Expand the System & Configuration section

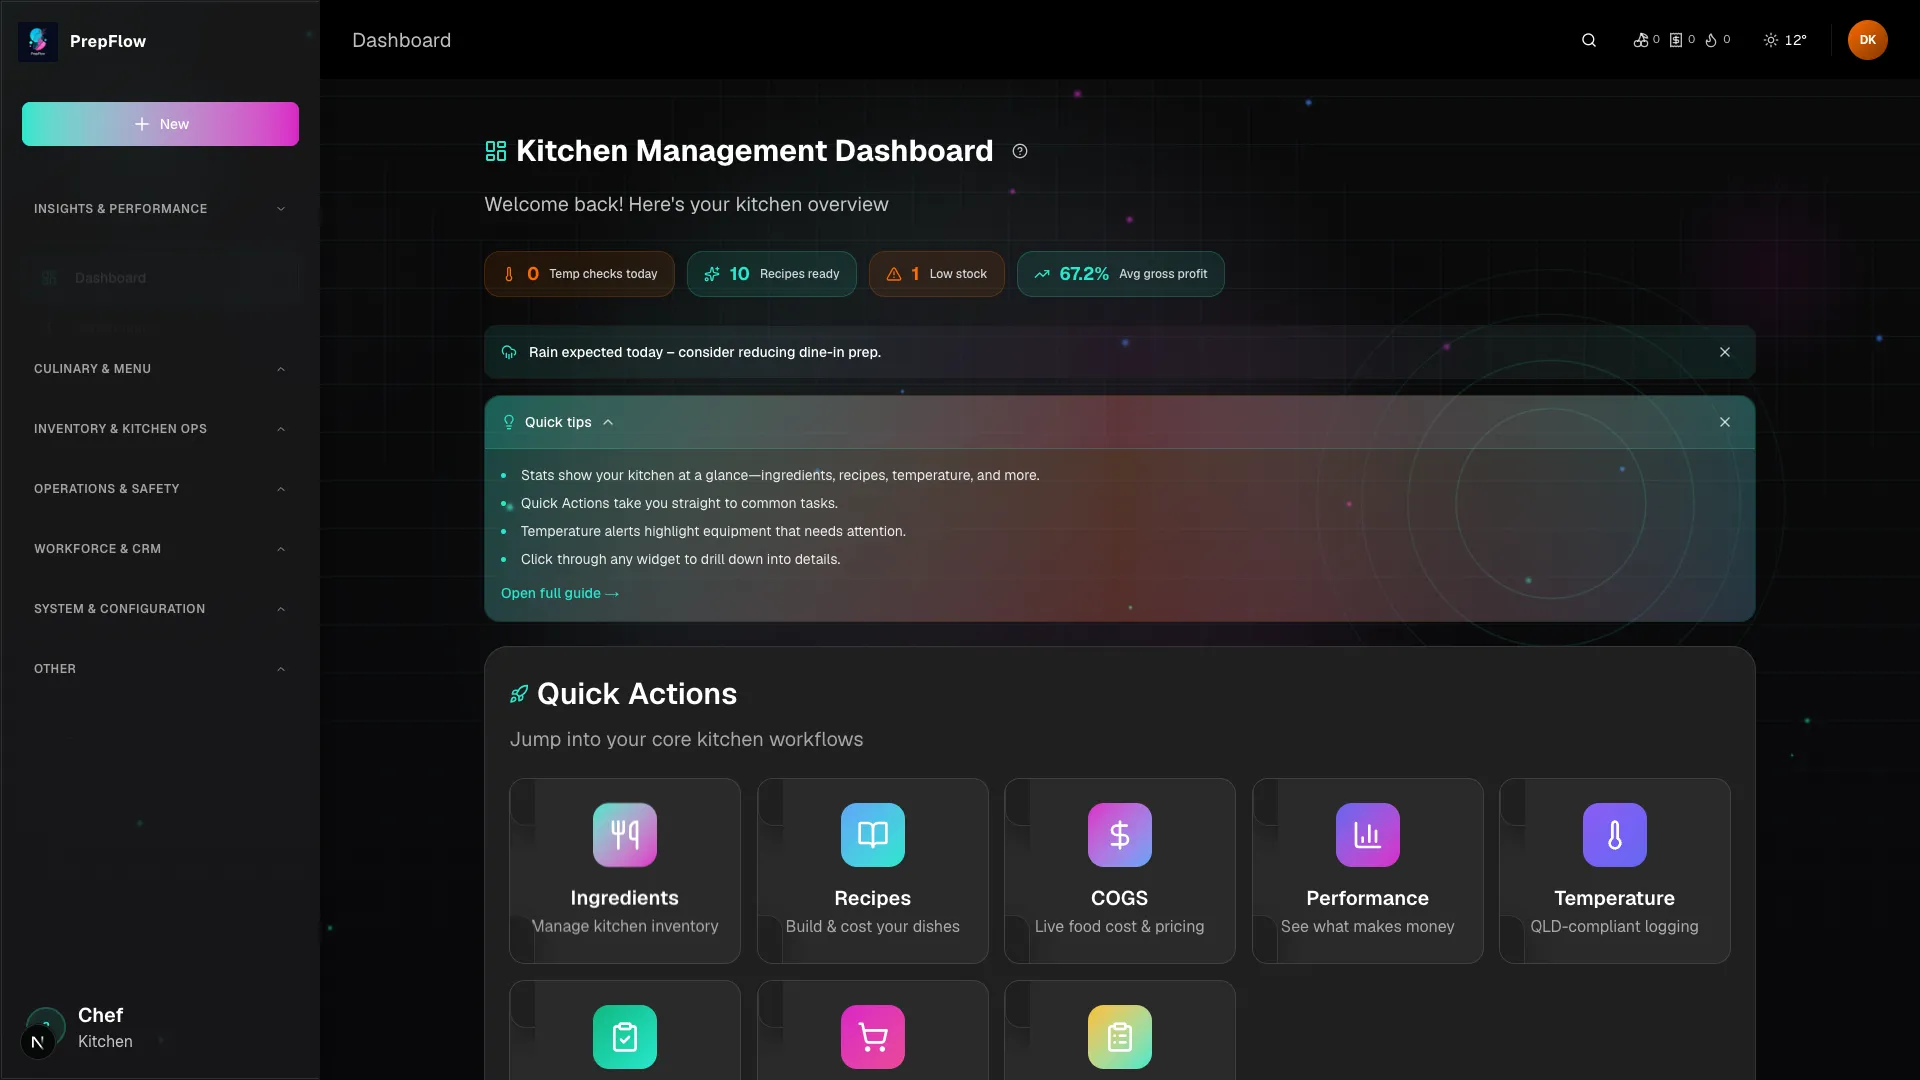pyautogui.click(x=160, y=609)
